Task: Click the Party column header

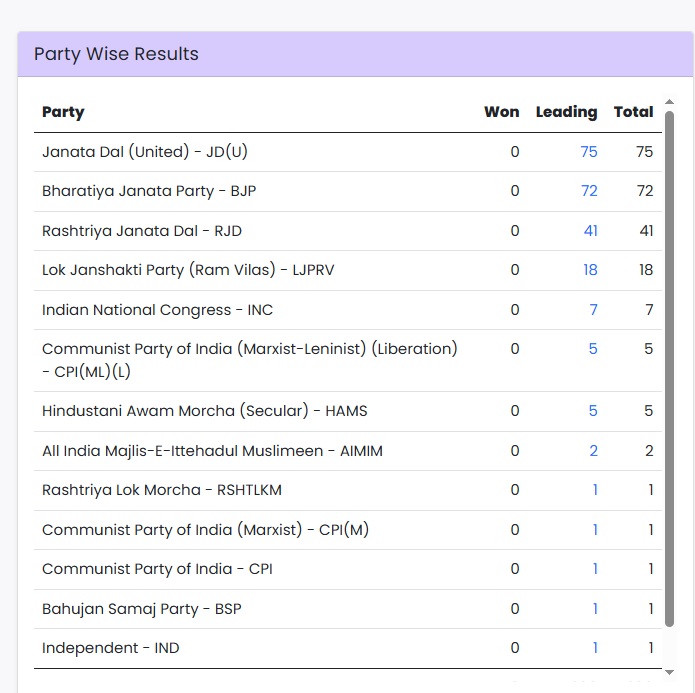Action: [x=63, y=112]
